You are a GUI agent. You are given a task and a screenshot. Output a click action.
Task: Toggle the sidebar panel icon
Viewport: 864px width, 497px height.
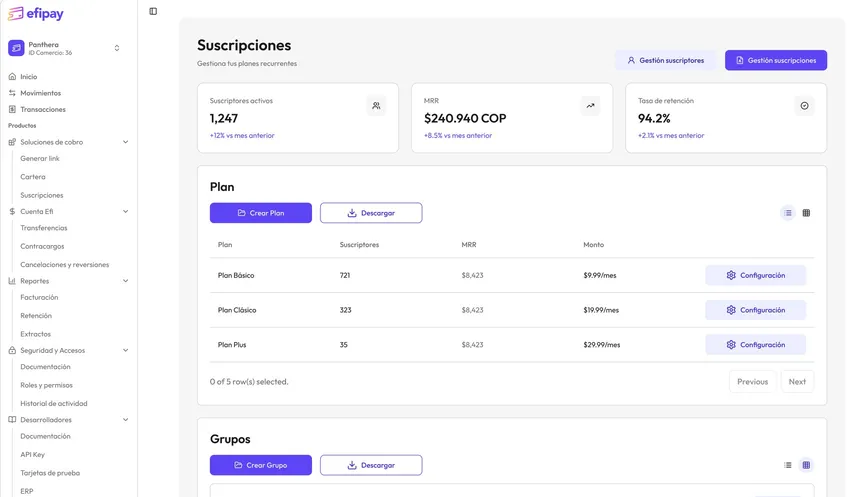[x=153, y=11]
